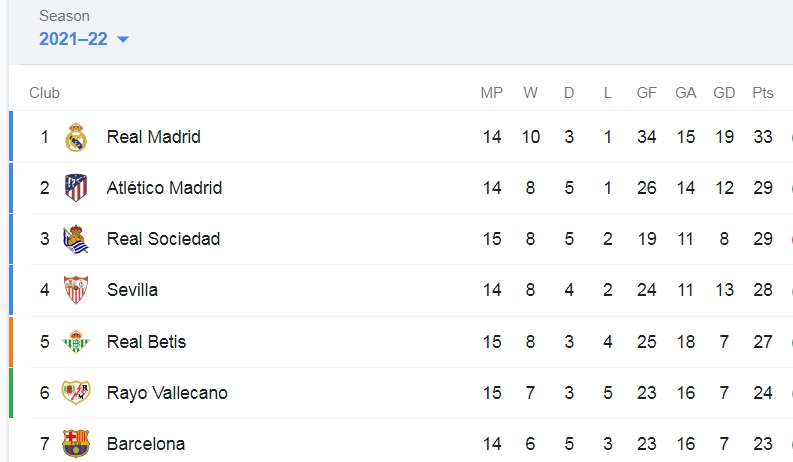Click the Club column header

point(45,93)
